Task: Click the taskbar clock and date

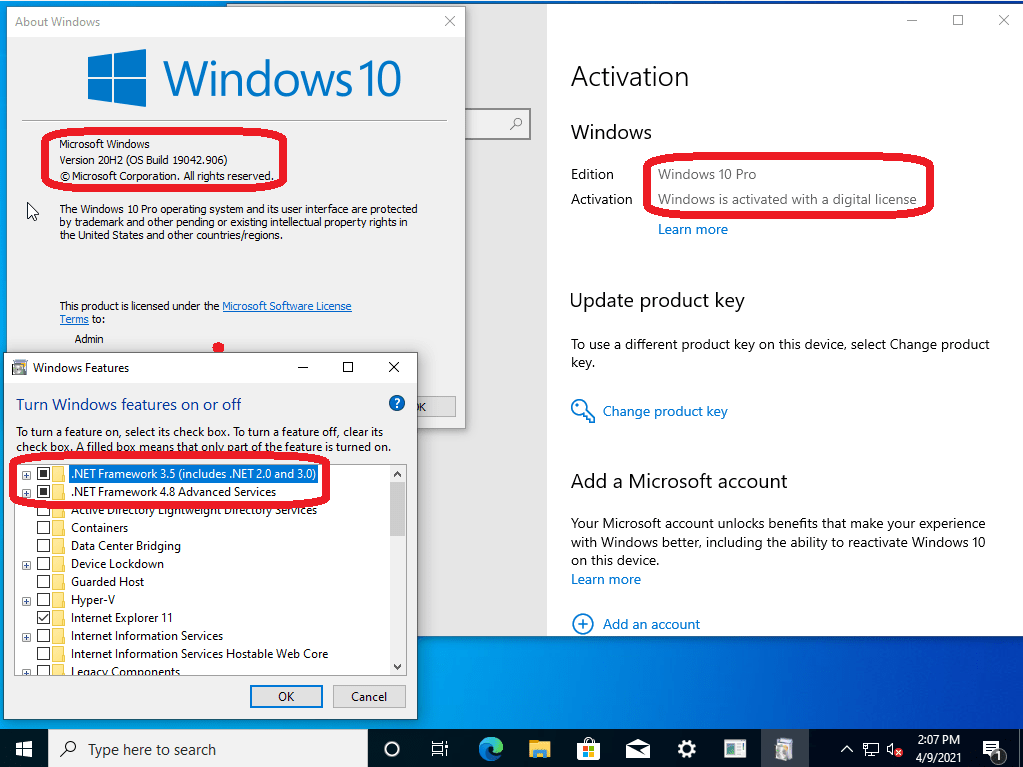Action: coord(938,749)
